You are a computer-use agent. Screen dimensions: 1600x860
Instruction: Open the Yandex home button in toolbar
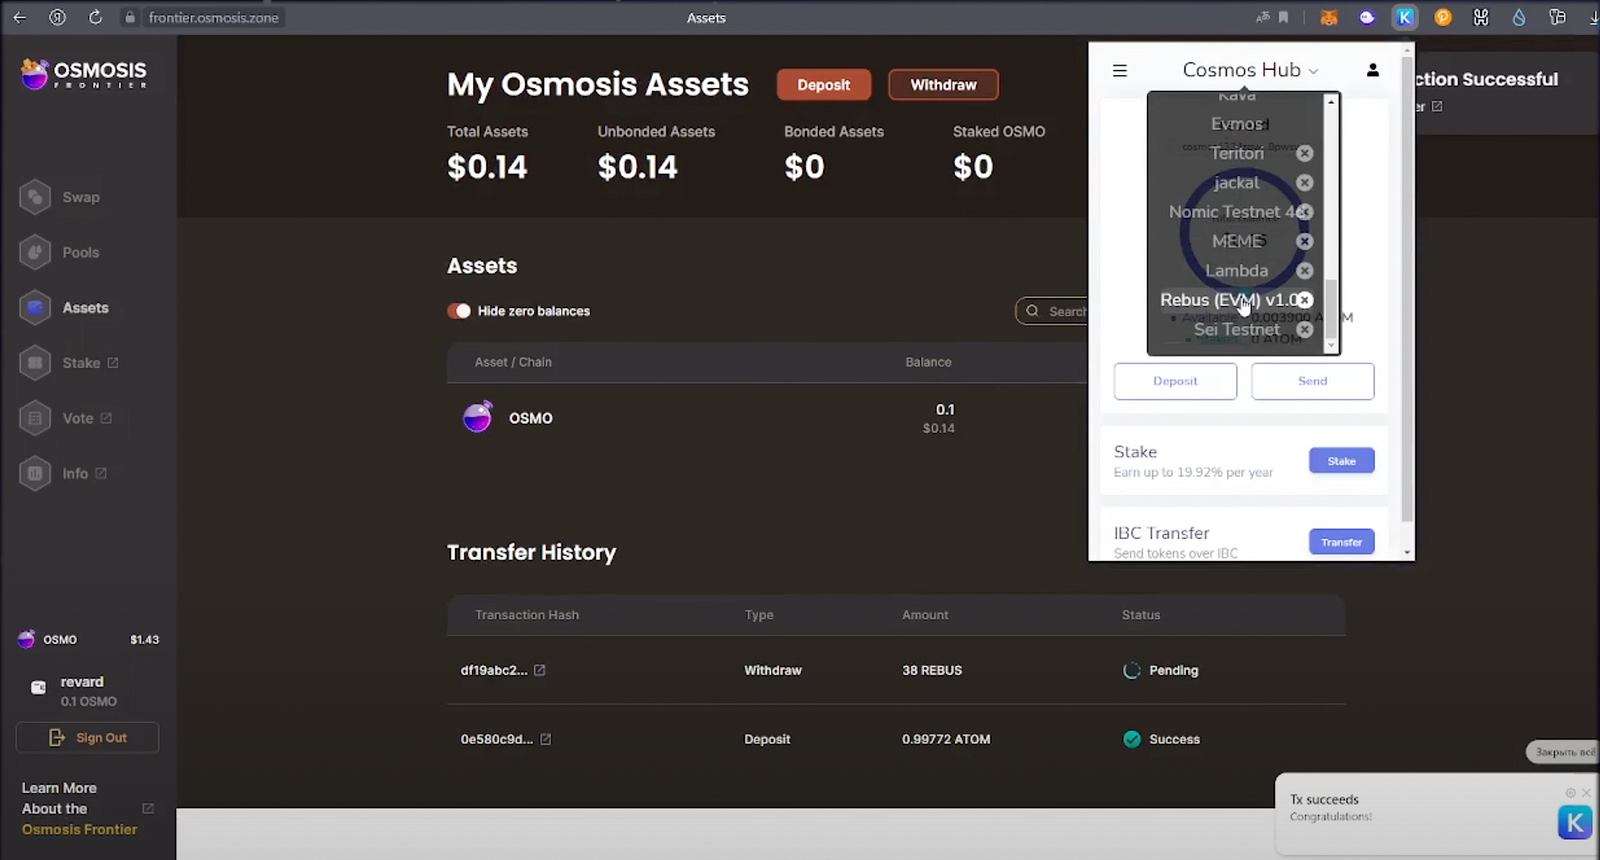57,17
